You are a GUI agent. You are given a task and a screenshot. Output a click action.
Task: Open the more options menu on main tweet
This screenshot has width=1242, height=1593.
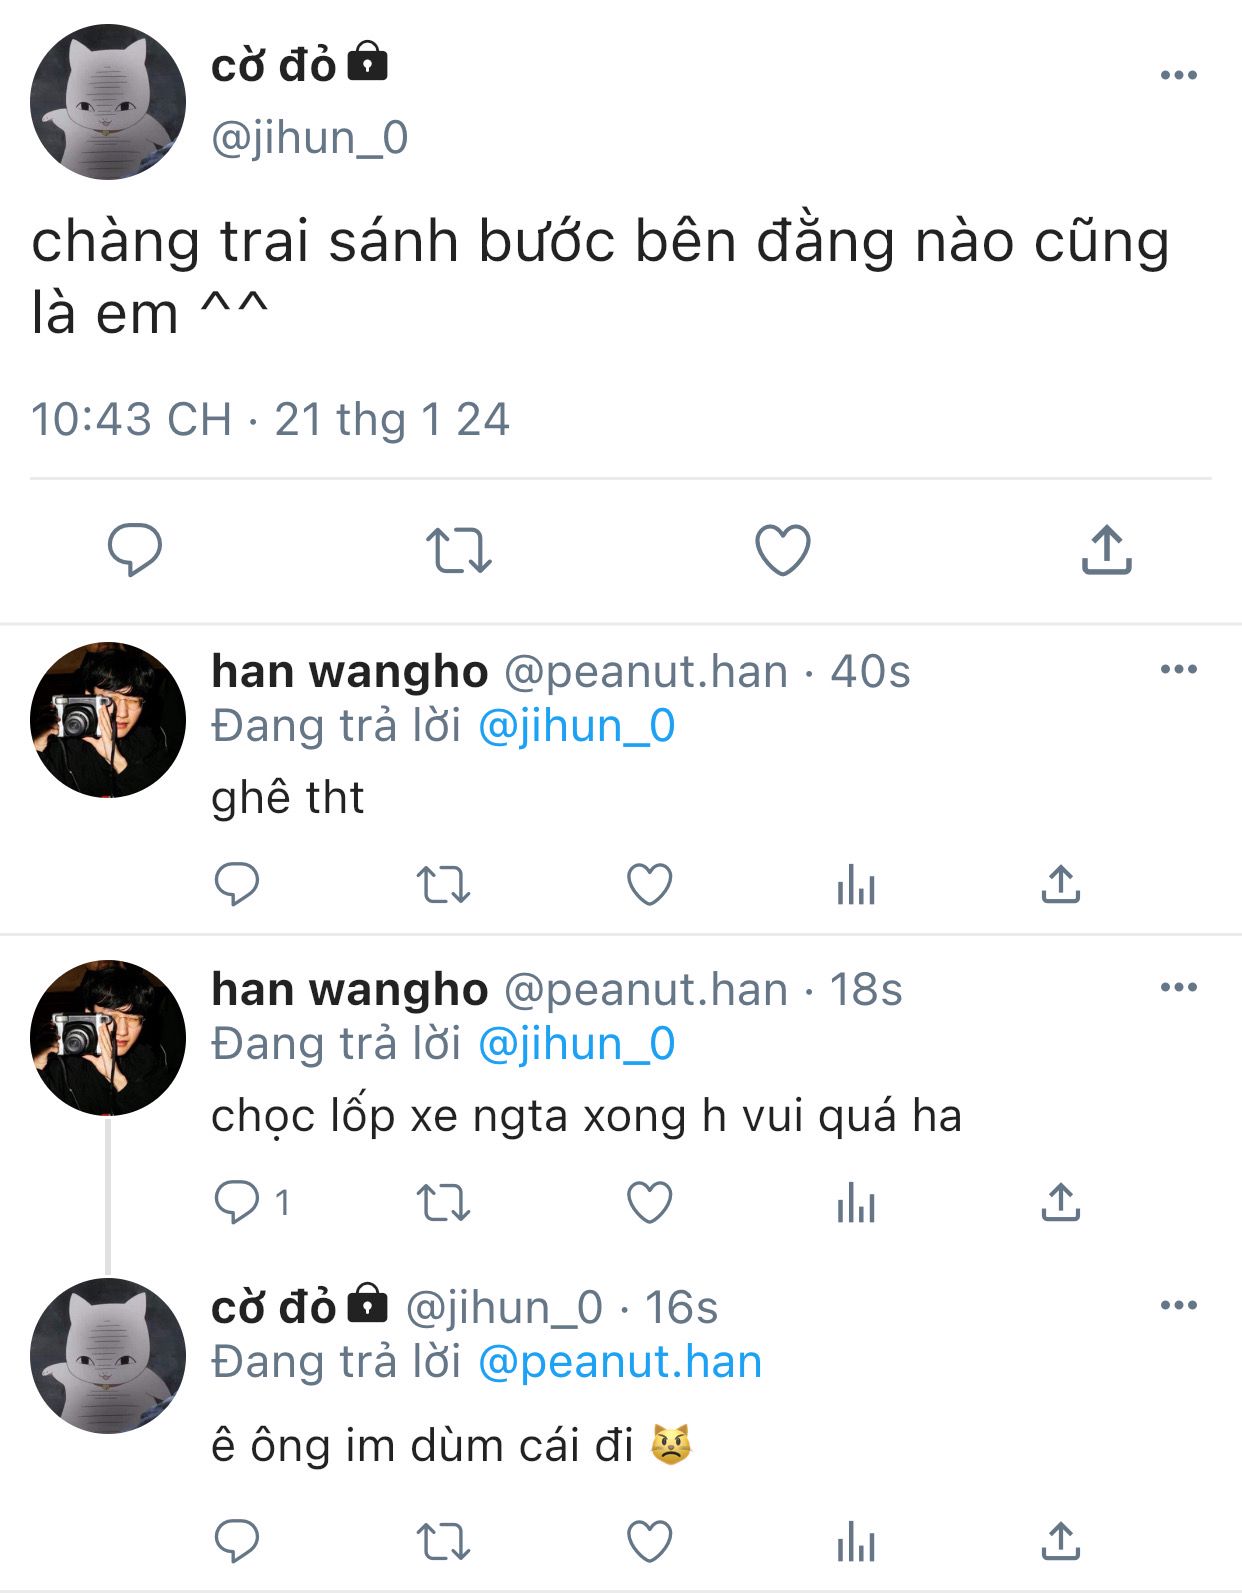point(1178,75)
